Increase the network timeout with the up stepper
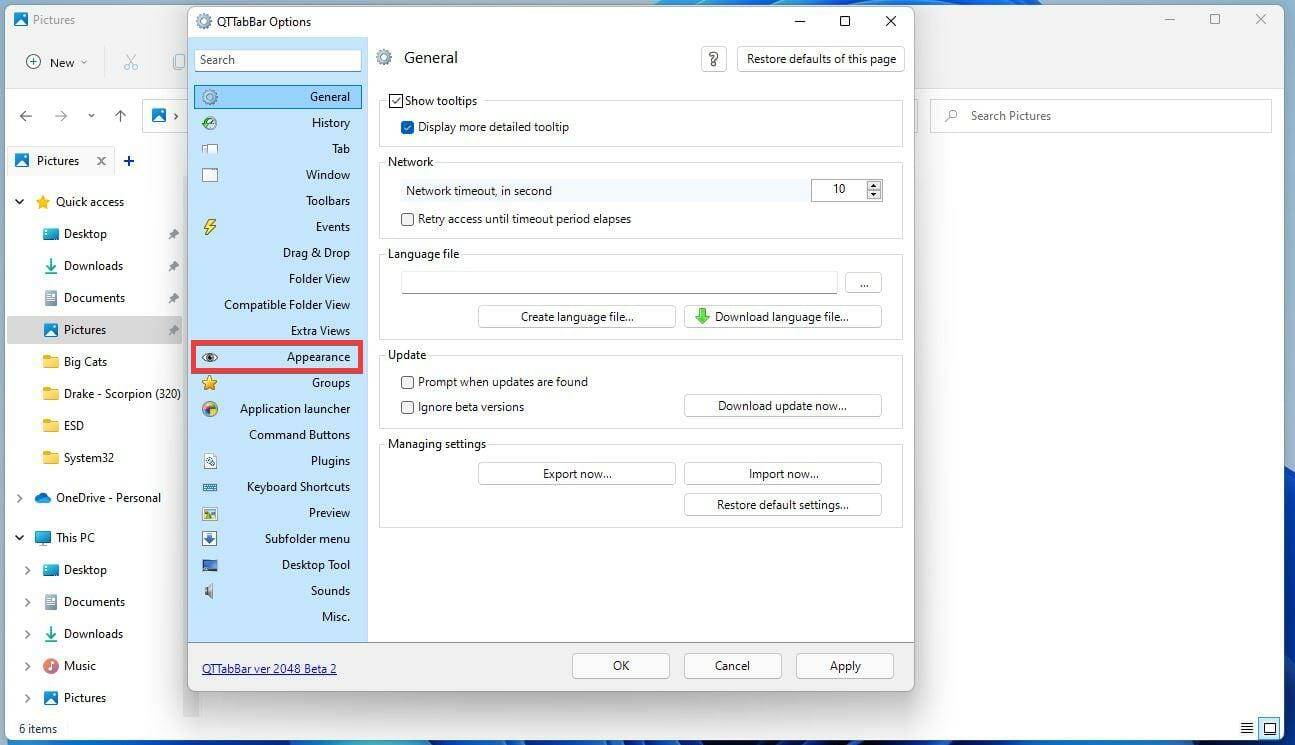 (873, 184)
